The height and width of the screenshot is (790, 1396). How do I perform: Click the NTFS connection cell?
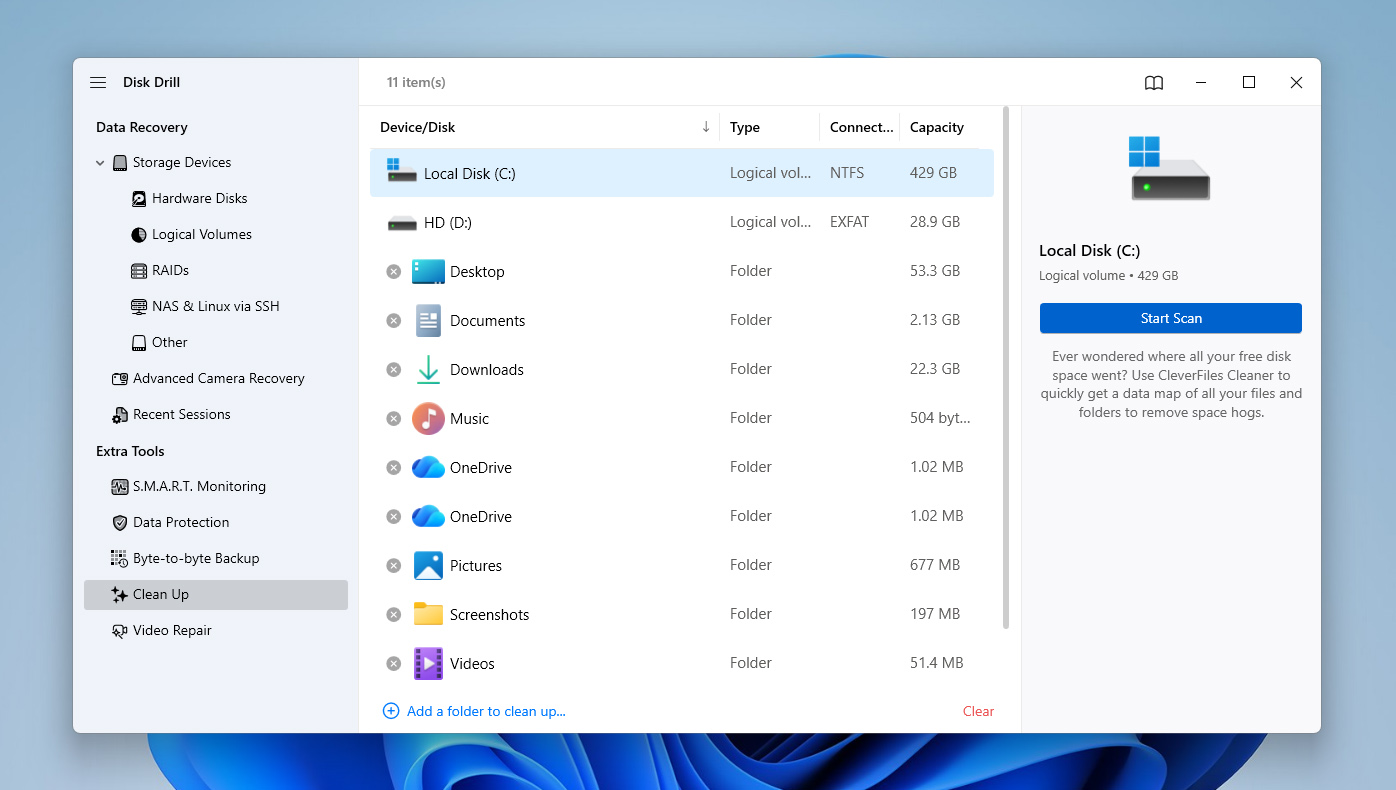point(847,173)
